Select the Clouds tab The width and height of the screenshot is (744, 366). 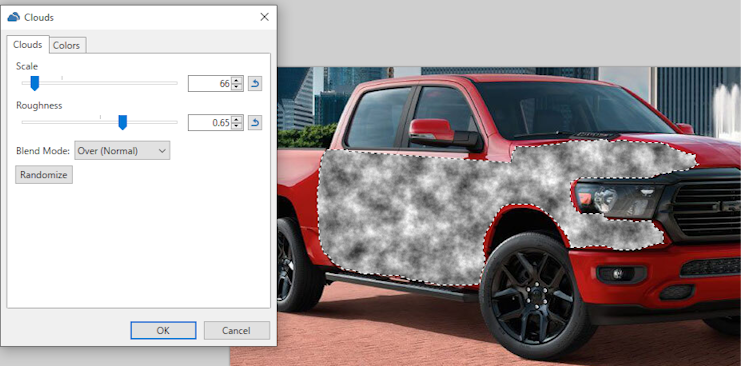coord(28,45)
